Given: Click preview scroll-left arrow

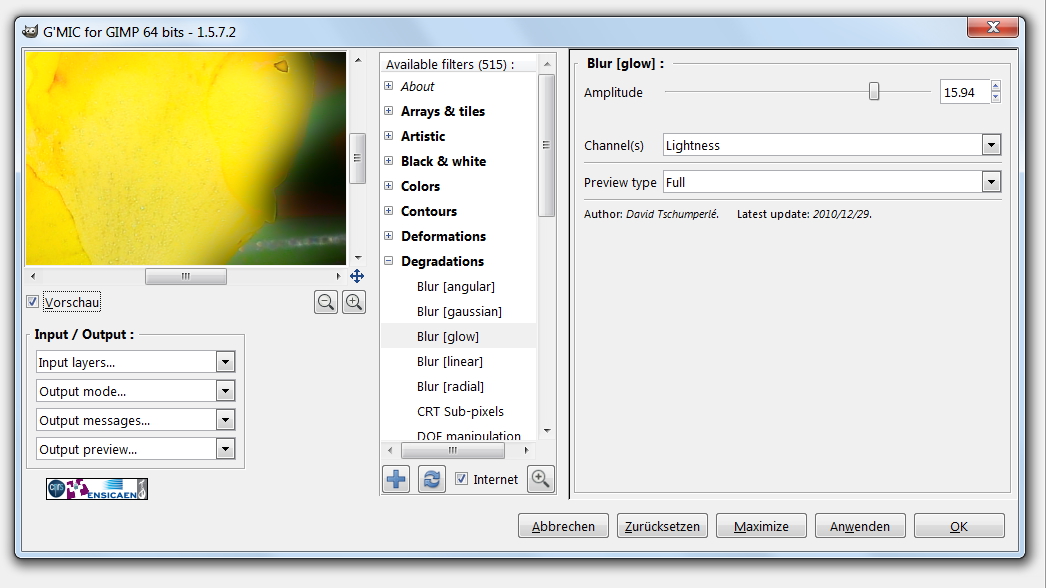Looking at the screenshot, I should 33,276.
